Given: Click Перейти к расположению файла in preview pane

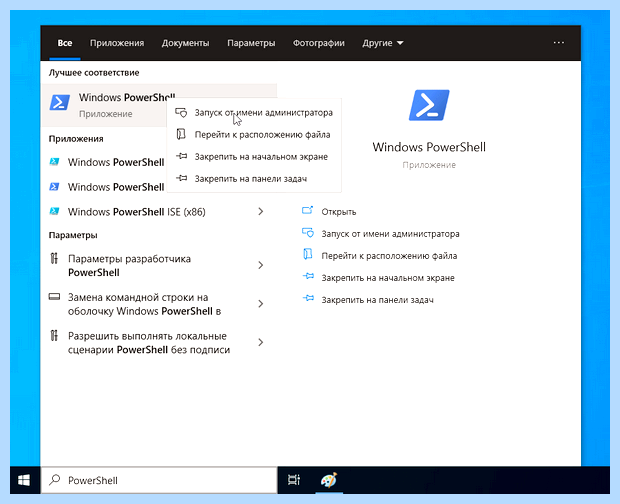Looking at the screenshot, I should click(x=389, y=256).
